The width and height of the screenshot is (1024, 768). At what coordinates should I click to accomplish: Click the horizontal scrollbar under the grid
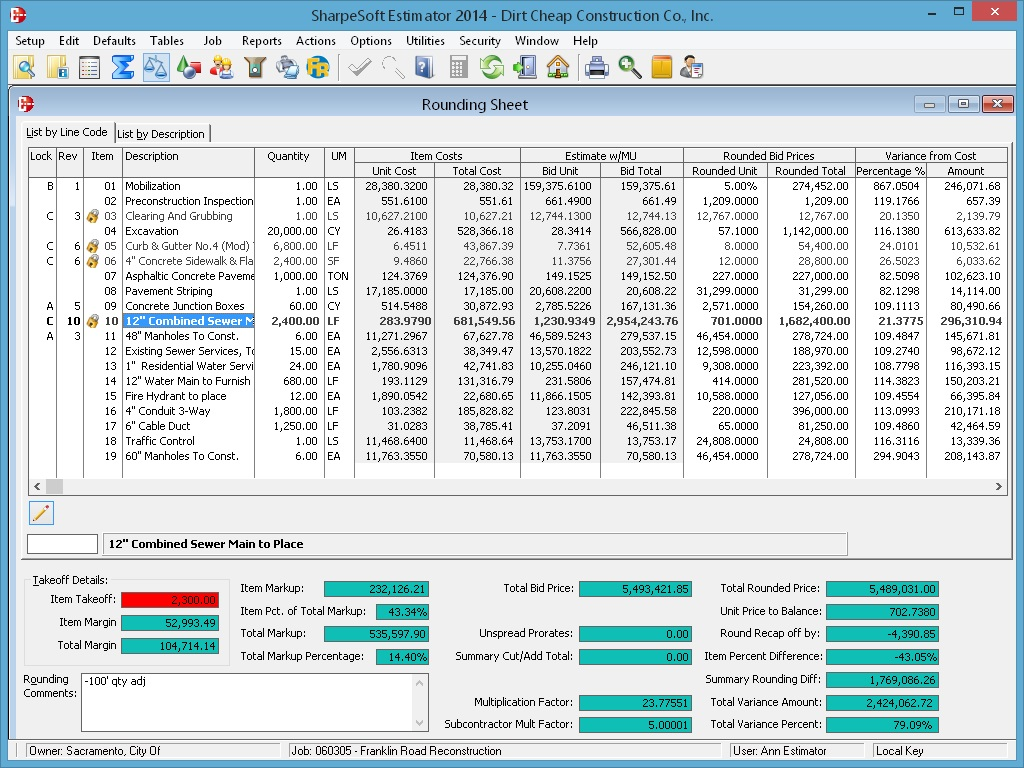point(500,487)
